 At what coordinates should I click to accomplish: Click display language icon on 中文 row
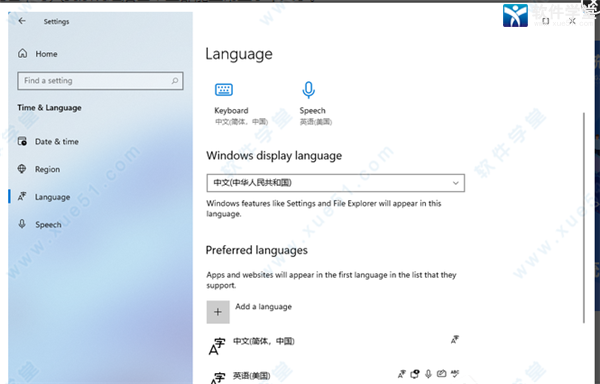coord(455,340)
